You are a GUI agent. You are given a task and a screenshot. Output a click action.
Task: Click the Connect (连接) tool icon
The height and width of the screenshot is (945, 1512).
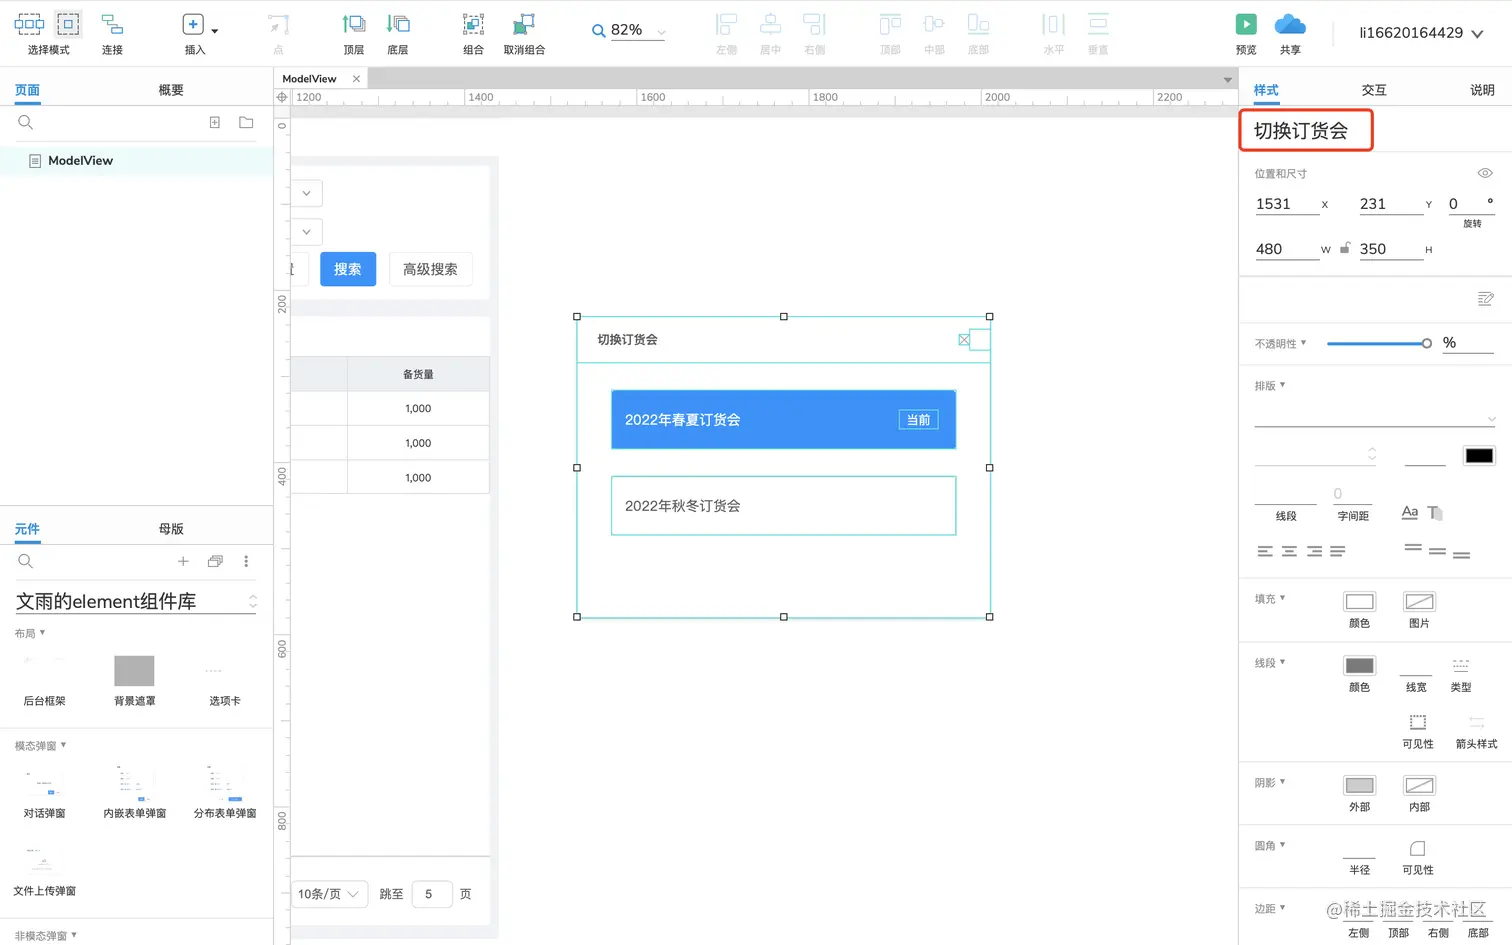pos(112,25)
